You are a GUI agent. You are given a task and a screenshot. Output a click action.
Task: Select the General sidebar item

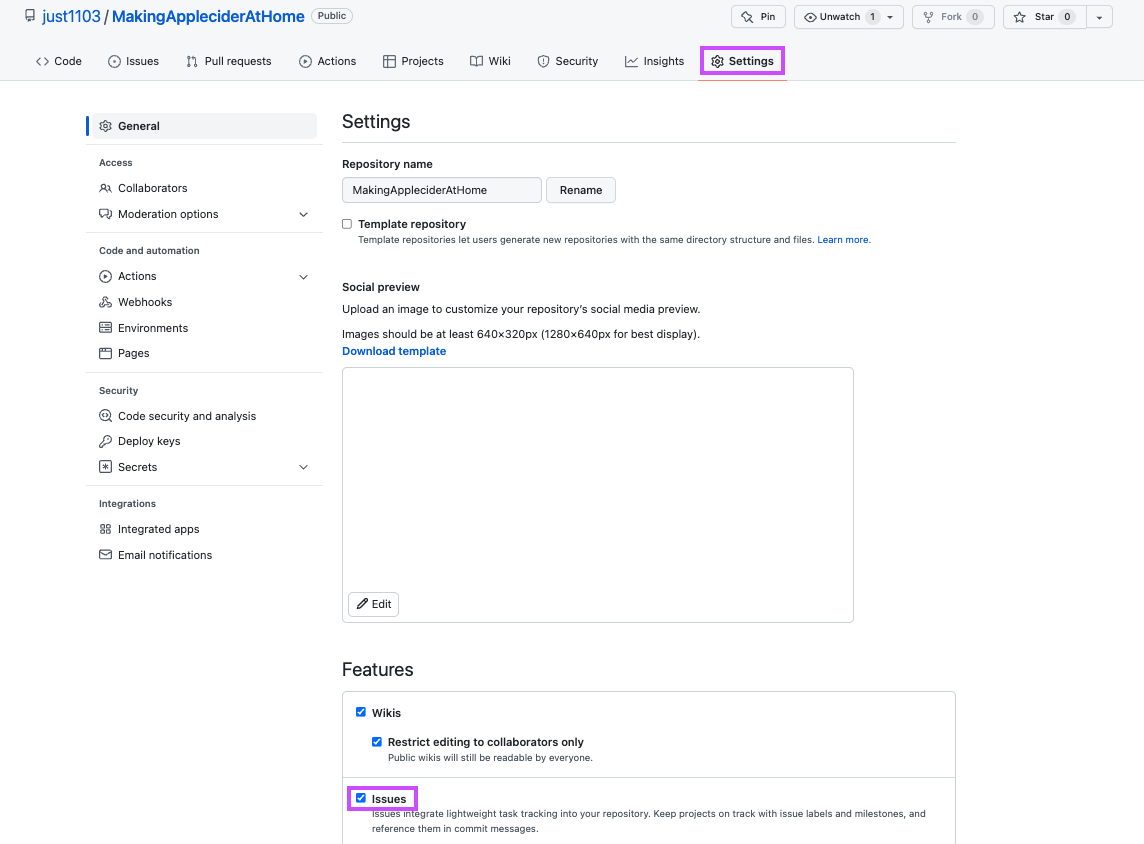tap(204, 126)
